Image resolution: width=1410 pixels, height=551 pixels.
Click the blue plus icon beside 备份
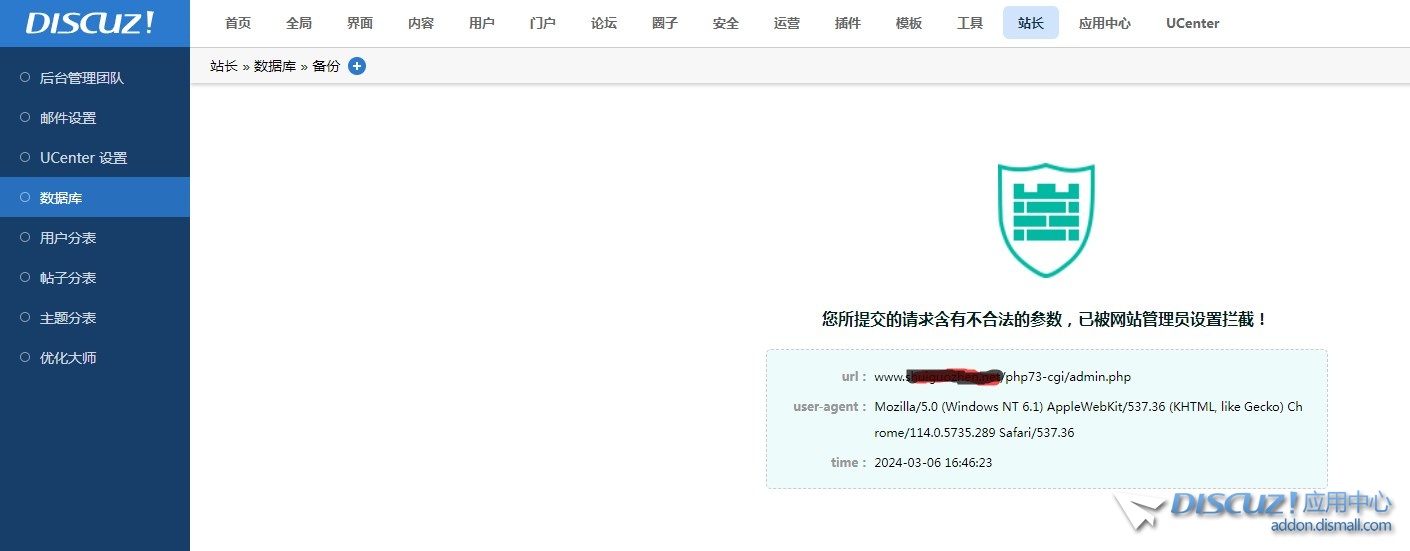[x=357, y=66]
